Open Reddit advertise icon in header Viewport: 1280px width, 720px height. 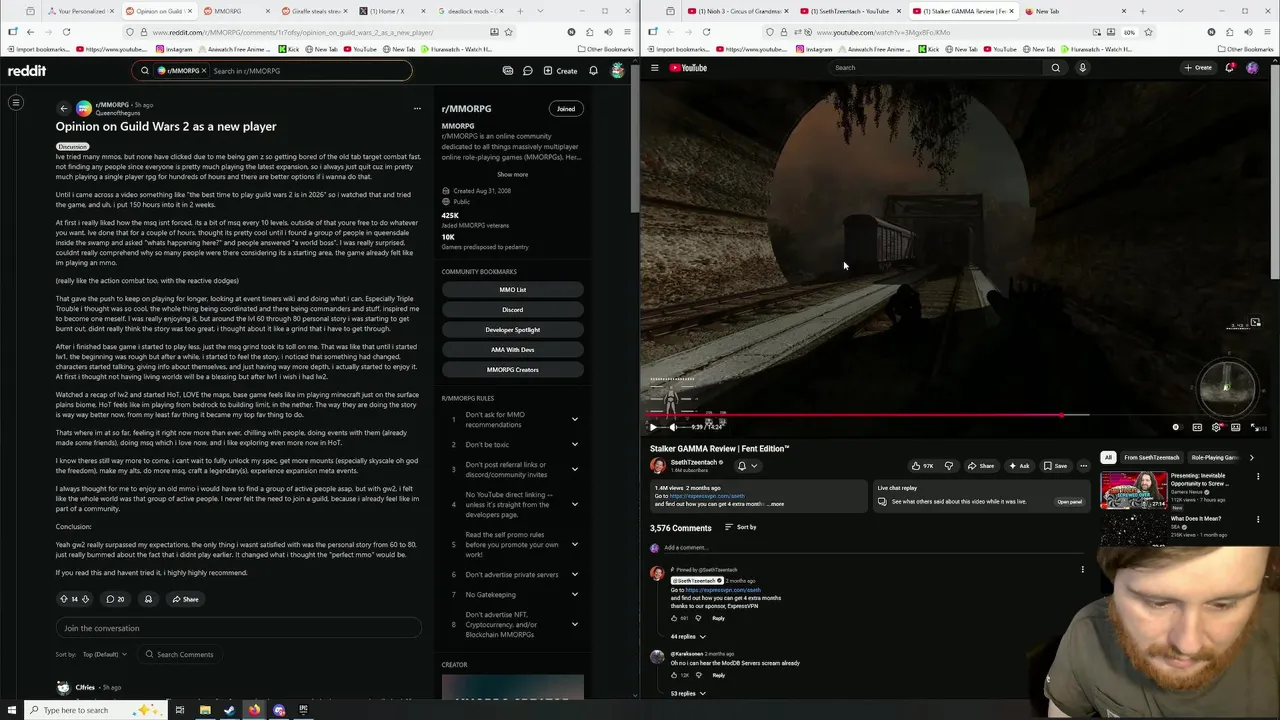tap(508, 71)
